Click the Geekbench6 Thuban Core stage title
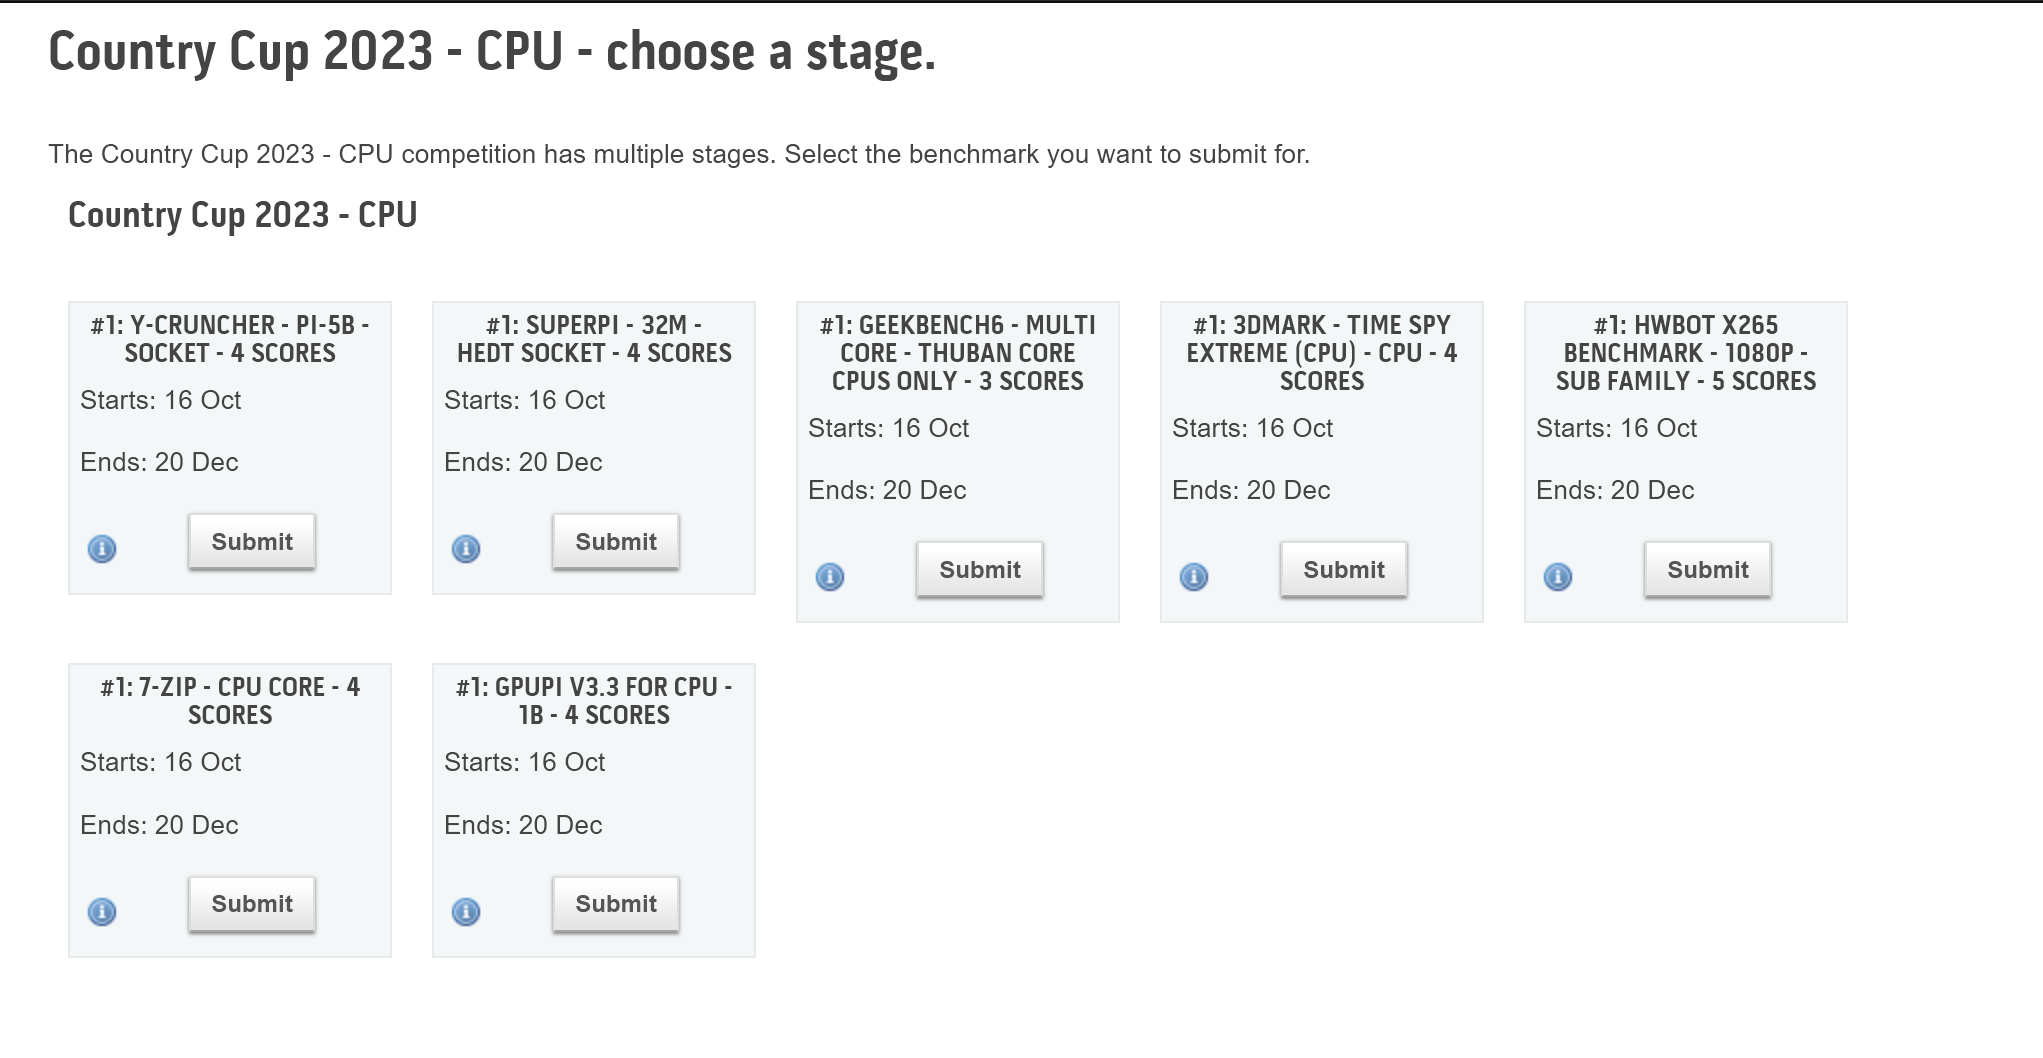2043x1058 pixels. click(x=958, y=353)
